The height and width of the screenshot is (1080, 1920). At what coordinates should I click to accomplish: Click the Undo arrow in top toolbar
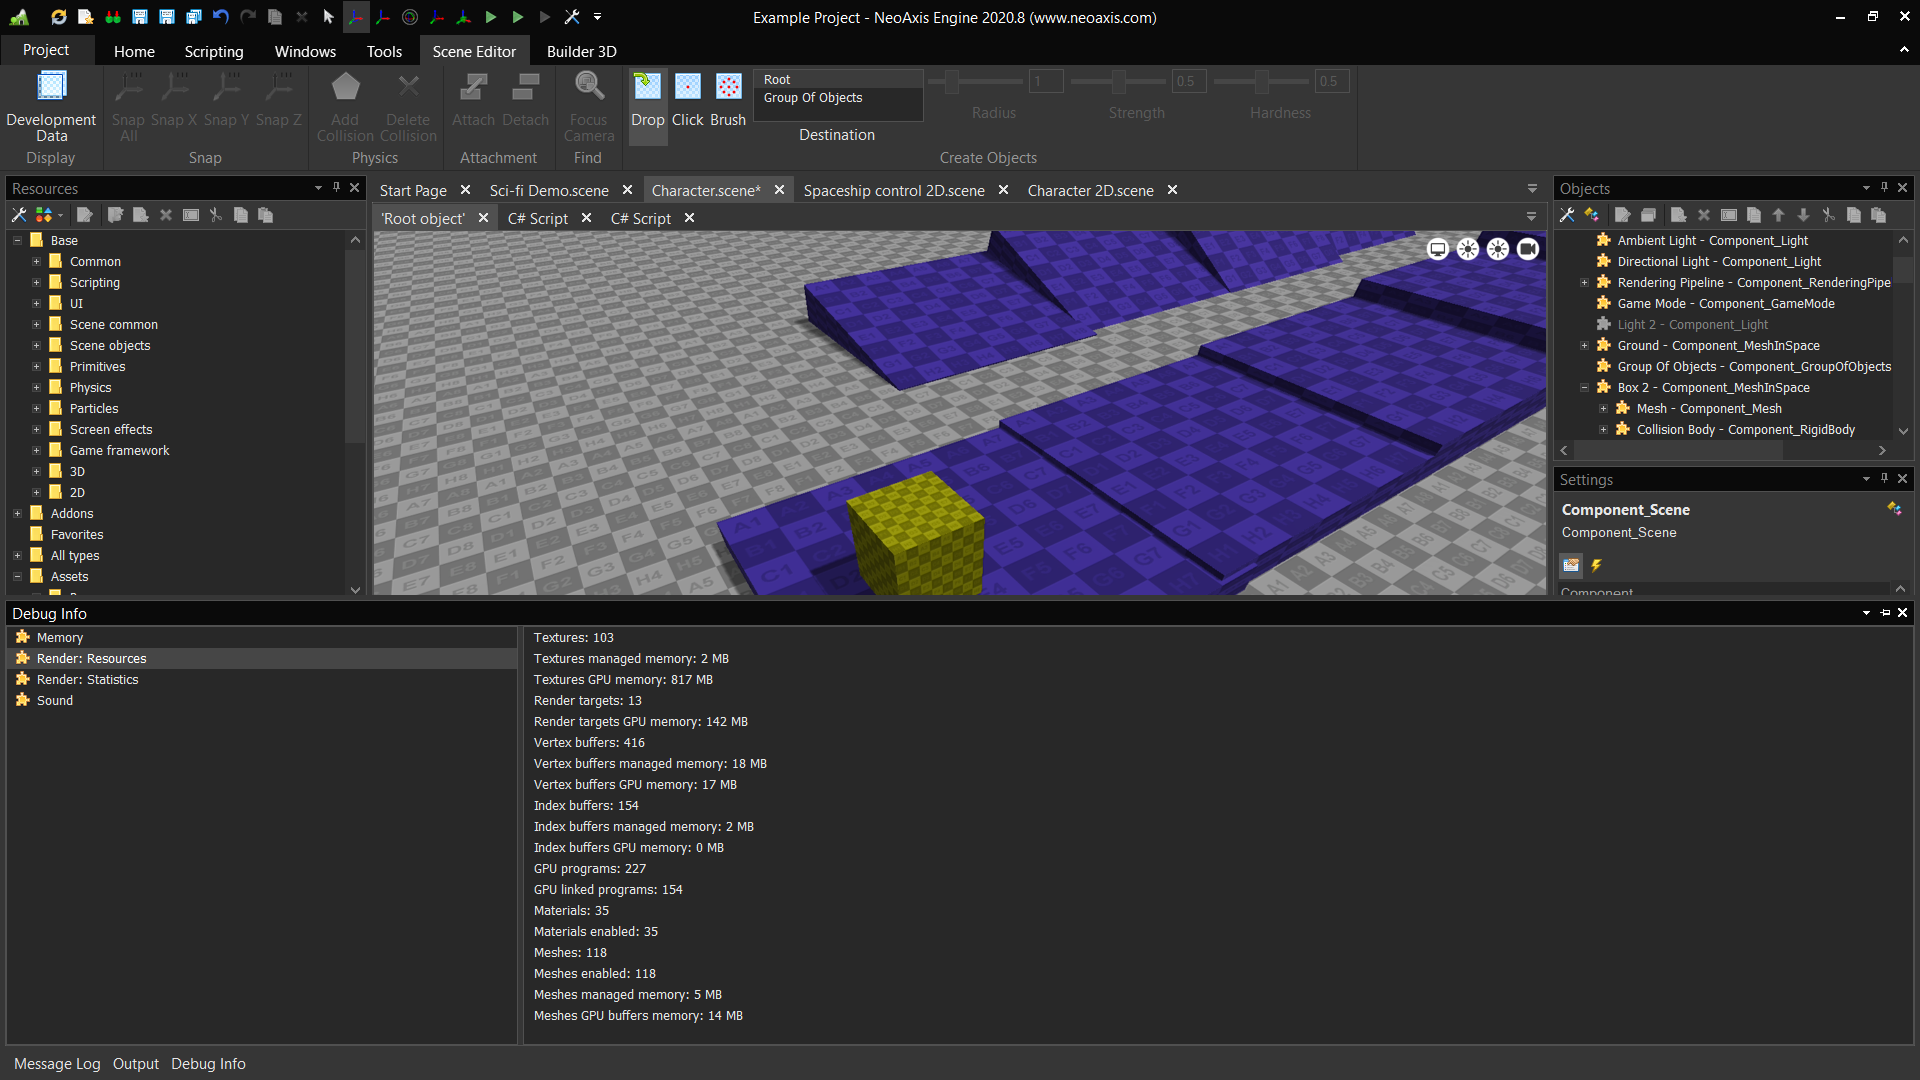click(221, 17)
